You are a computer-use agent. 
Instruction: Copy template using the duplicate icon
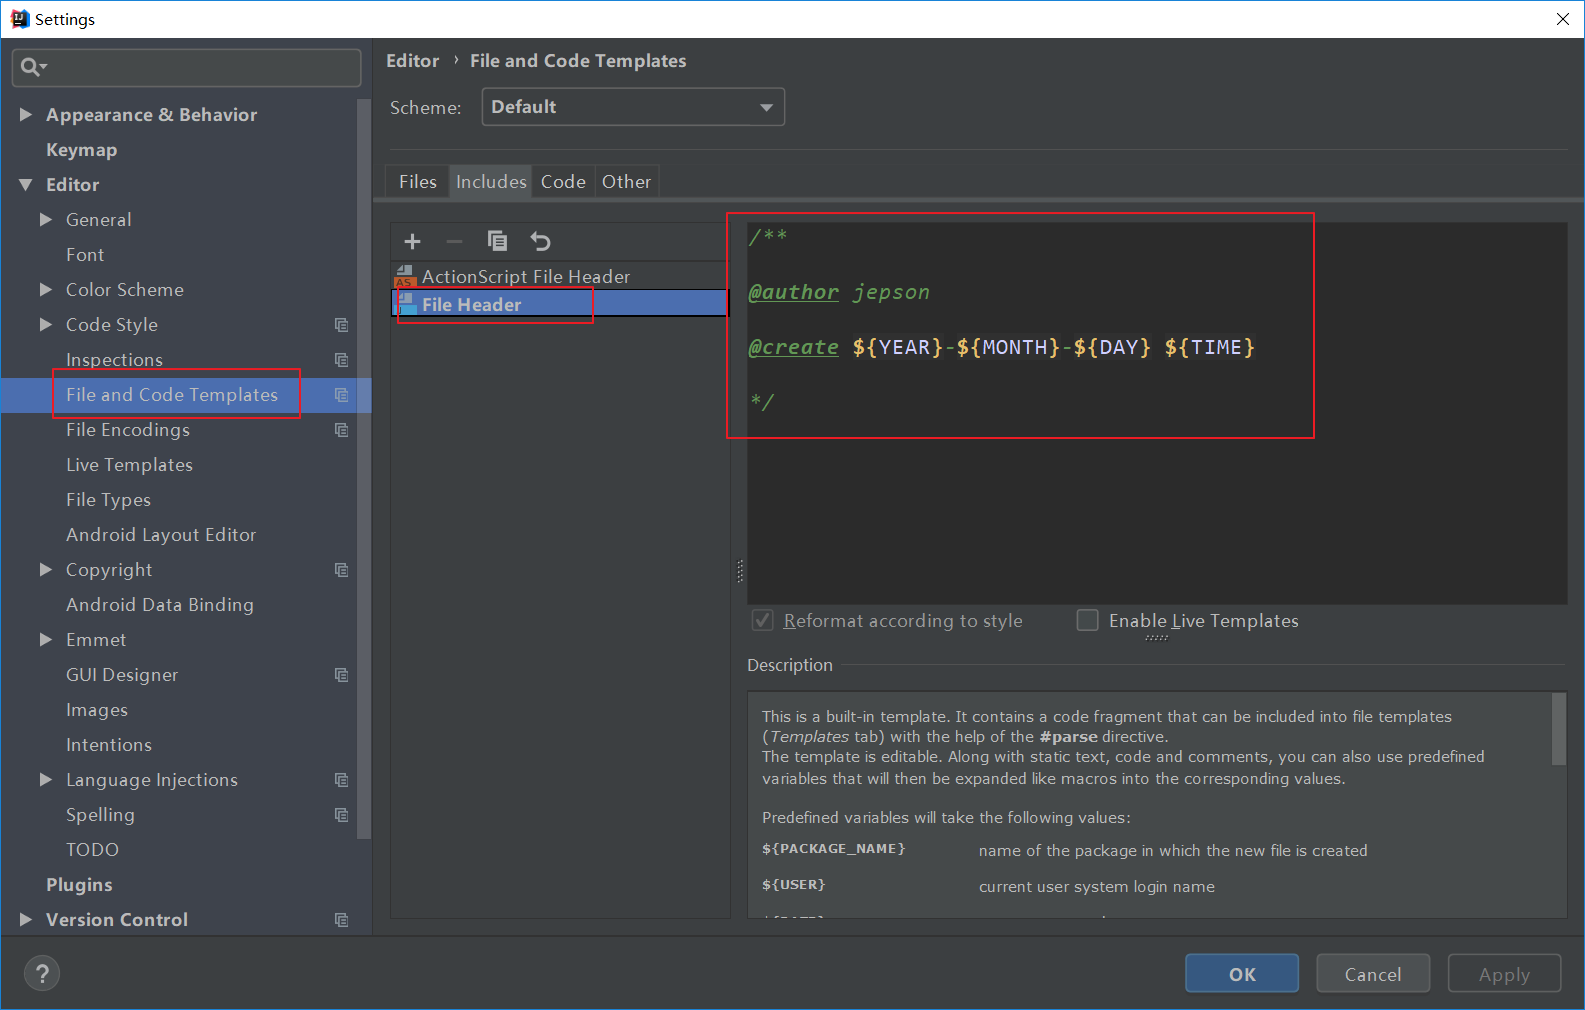[x=497, y=241]
